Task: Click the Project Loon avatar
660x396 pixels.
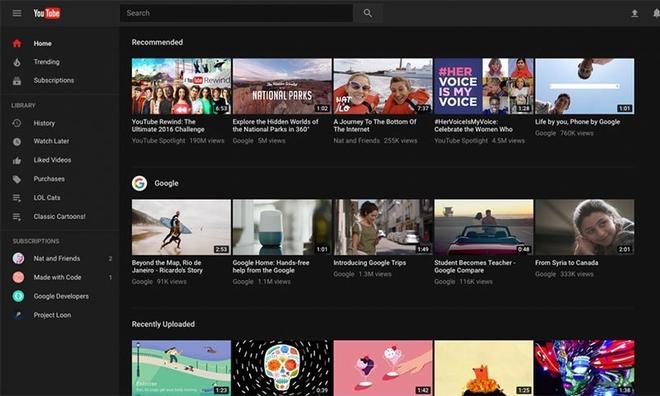Action: tap(18, 315)
